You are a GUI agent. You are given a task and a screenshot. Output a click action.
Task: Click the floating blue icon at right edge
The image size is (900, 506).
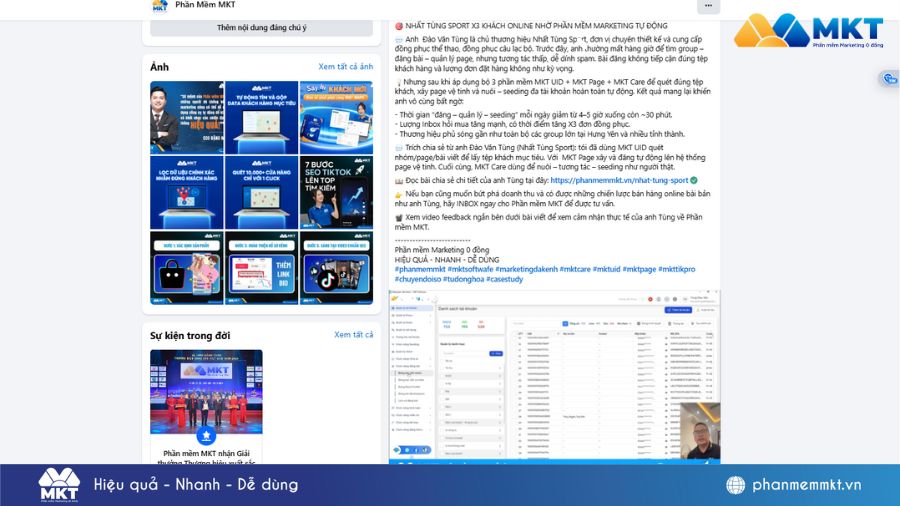click(x=889, y=79)
